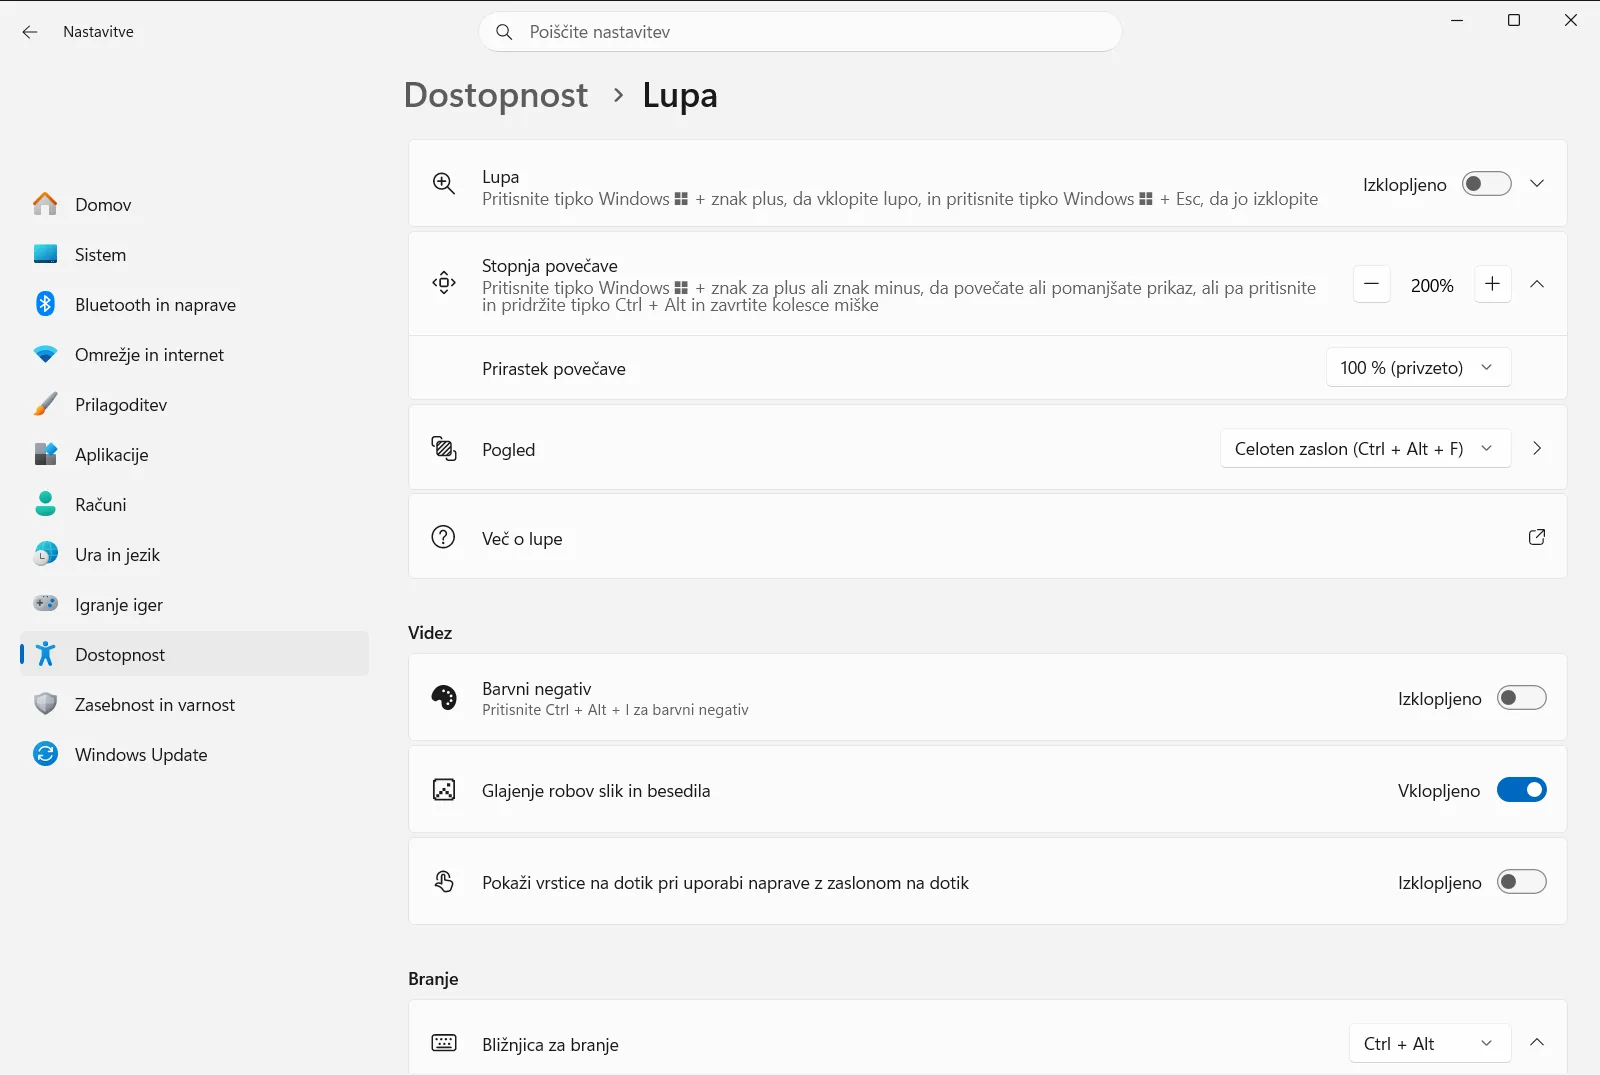Click the 200% magnification value
The height and width of the screenshot is (1075, 1600).
(x=1432, y=286)
